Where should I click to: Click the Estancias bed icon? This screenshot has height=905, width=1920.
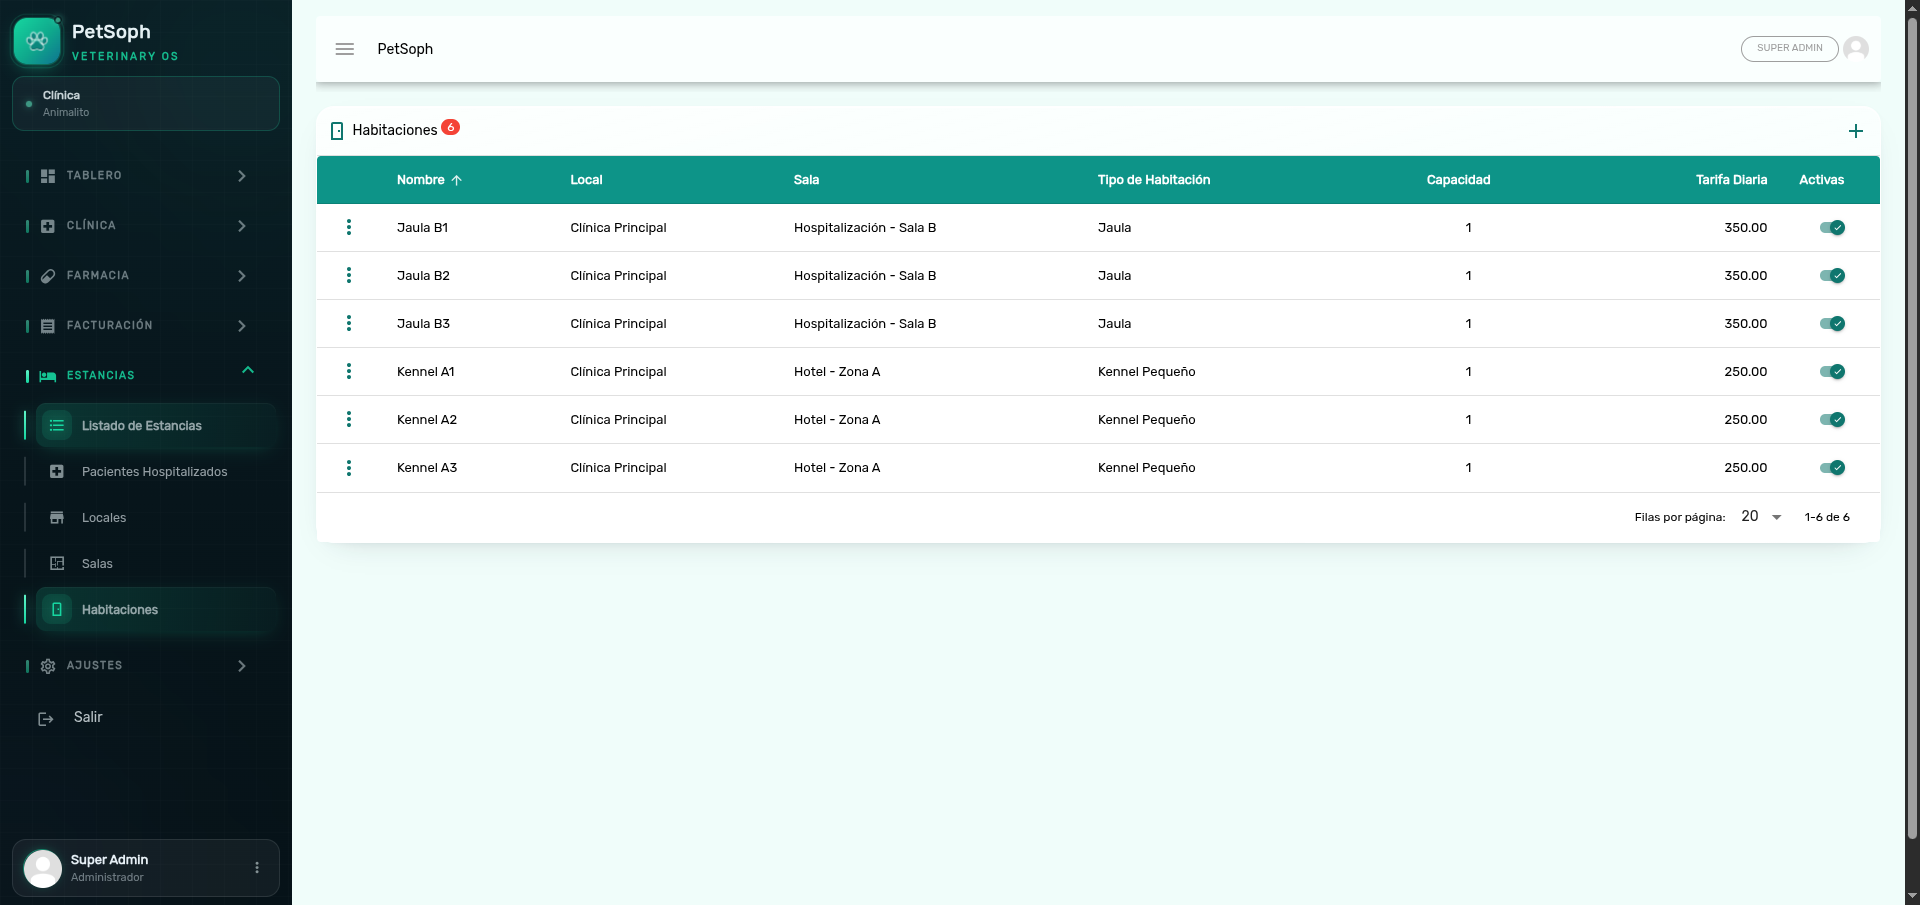(48, 376)
